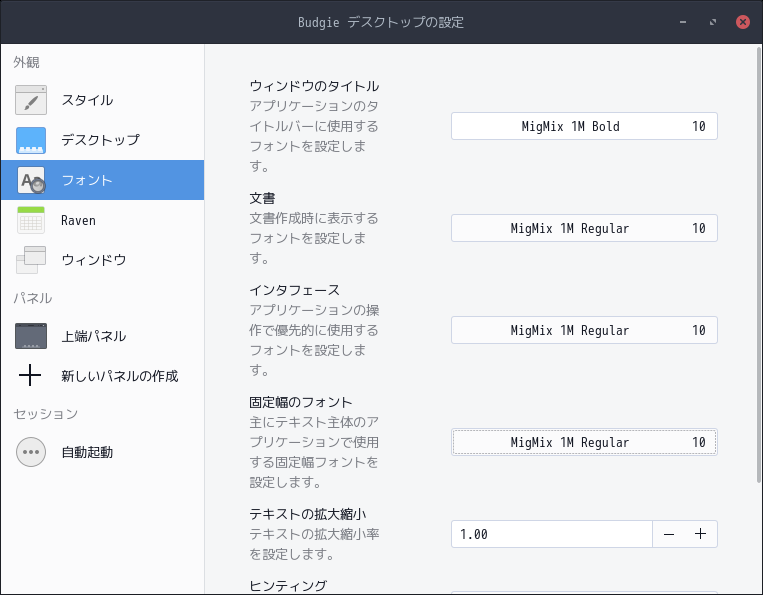
Task: Click the plus icon for new panel
Action: click(30, 376)
